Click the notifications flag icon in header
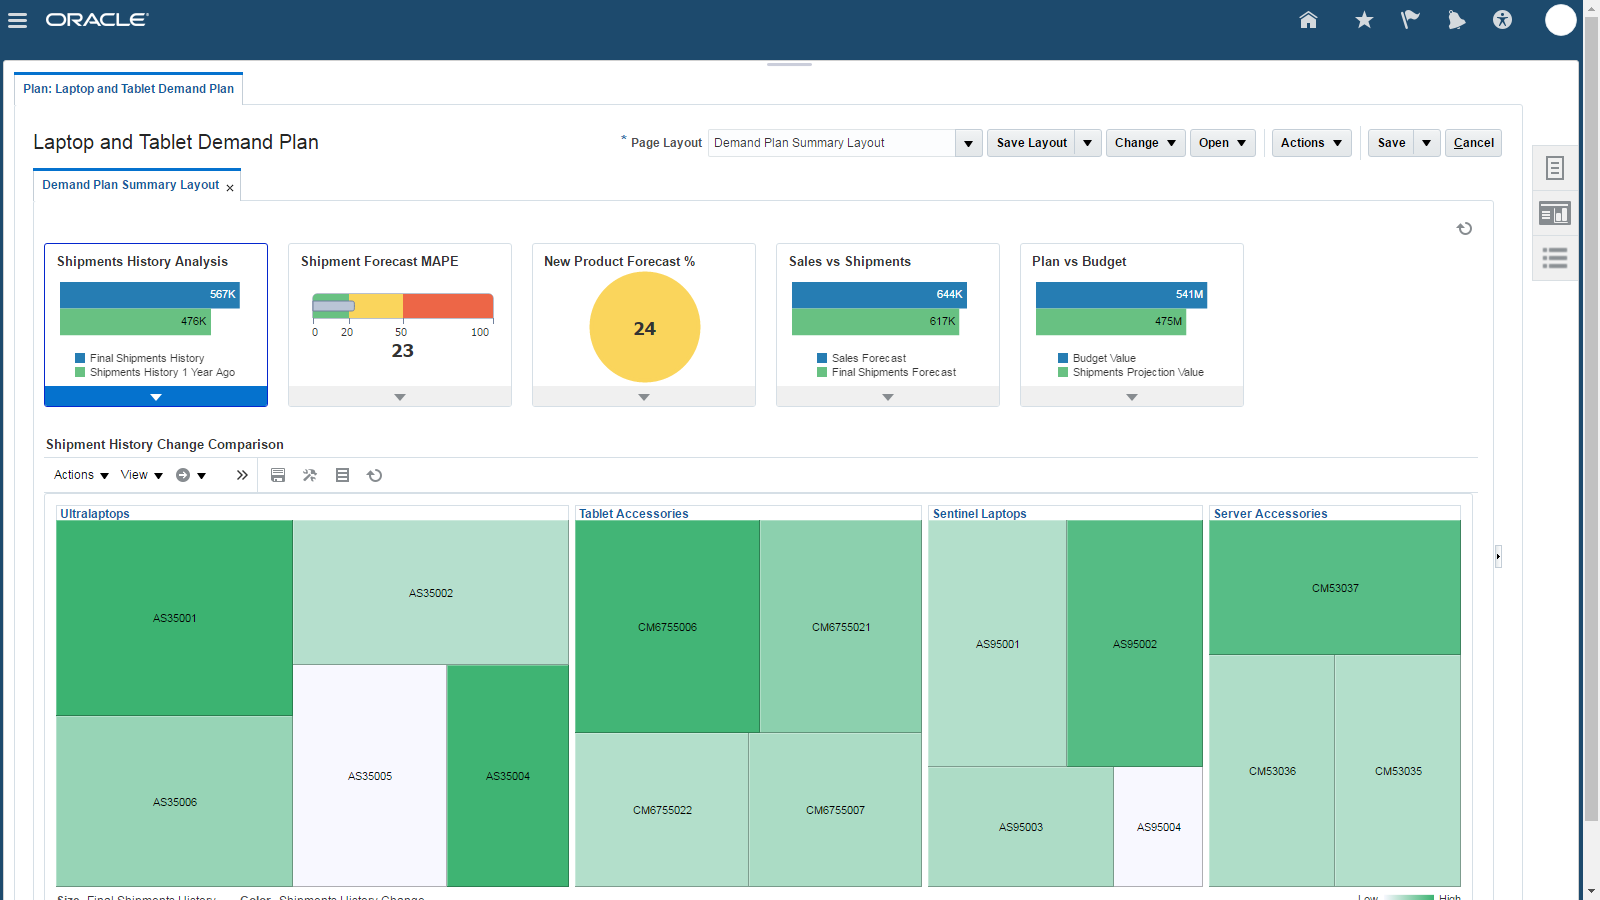The image size is (1600, 900). [1410, 20]
